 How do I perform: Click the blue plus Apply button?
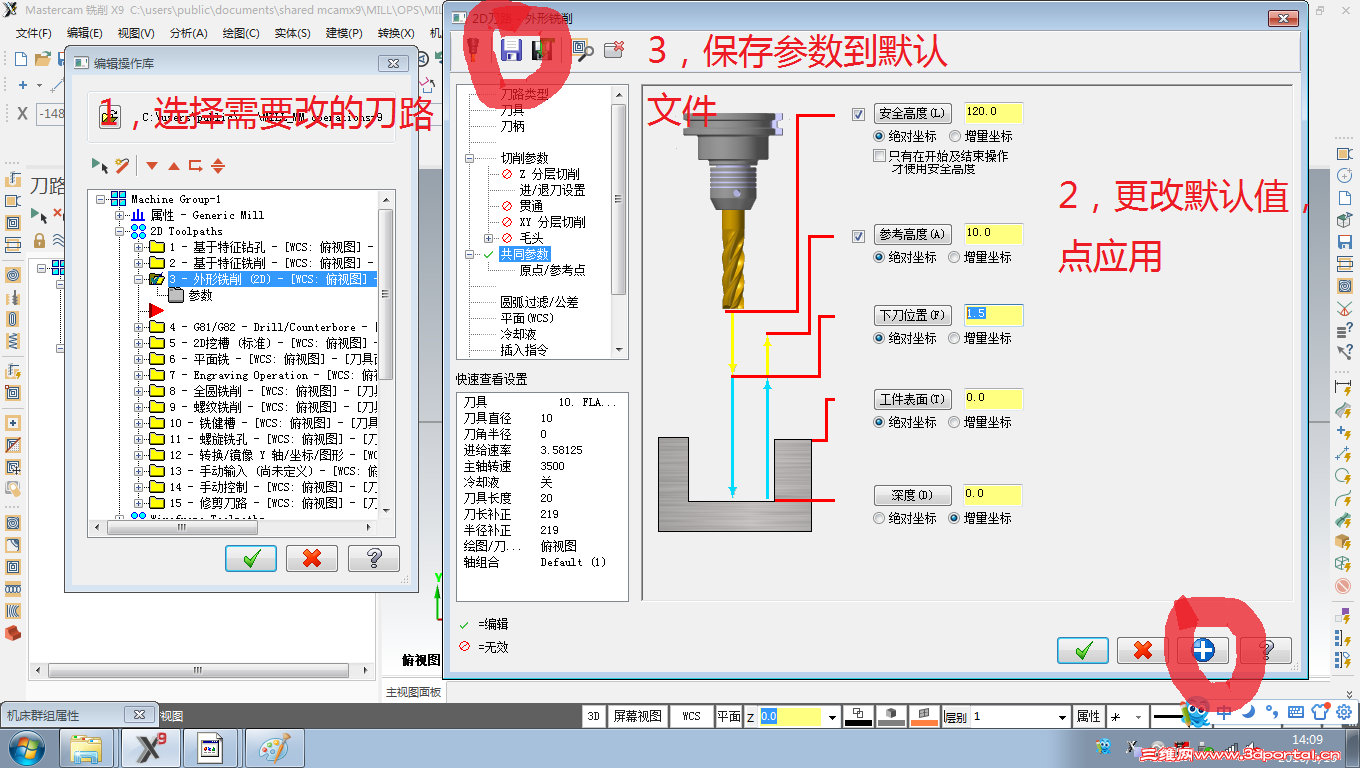tap(1203, 650)
